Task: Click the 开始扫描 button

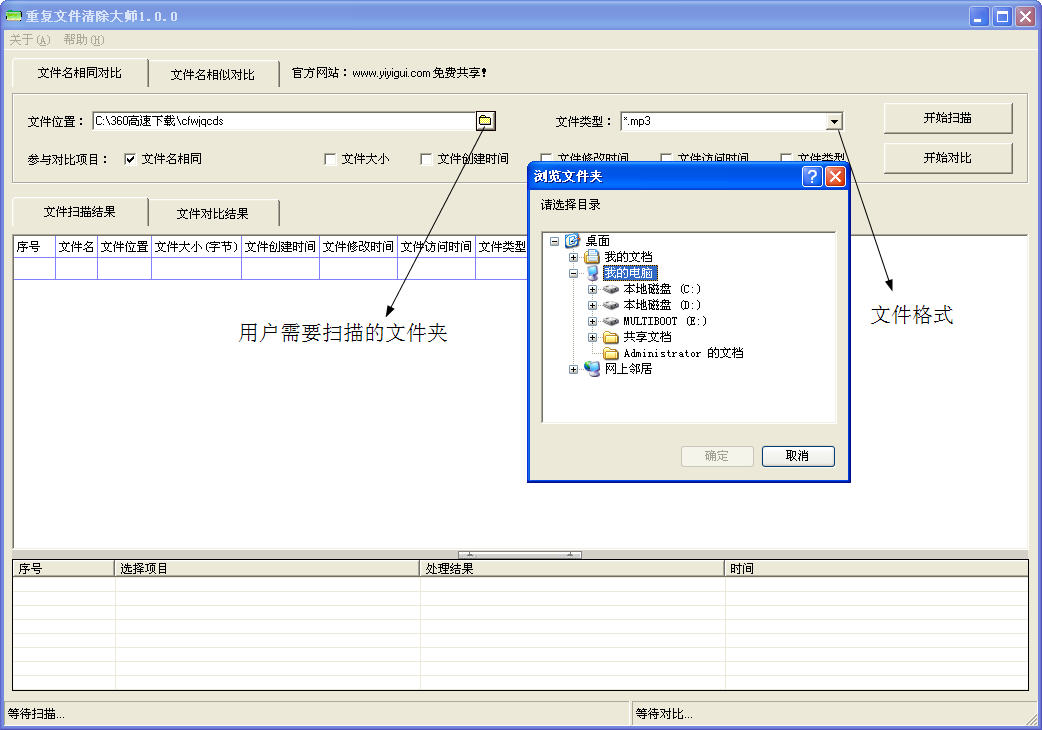Action: click(948, 118)
